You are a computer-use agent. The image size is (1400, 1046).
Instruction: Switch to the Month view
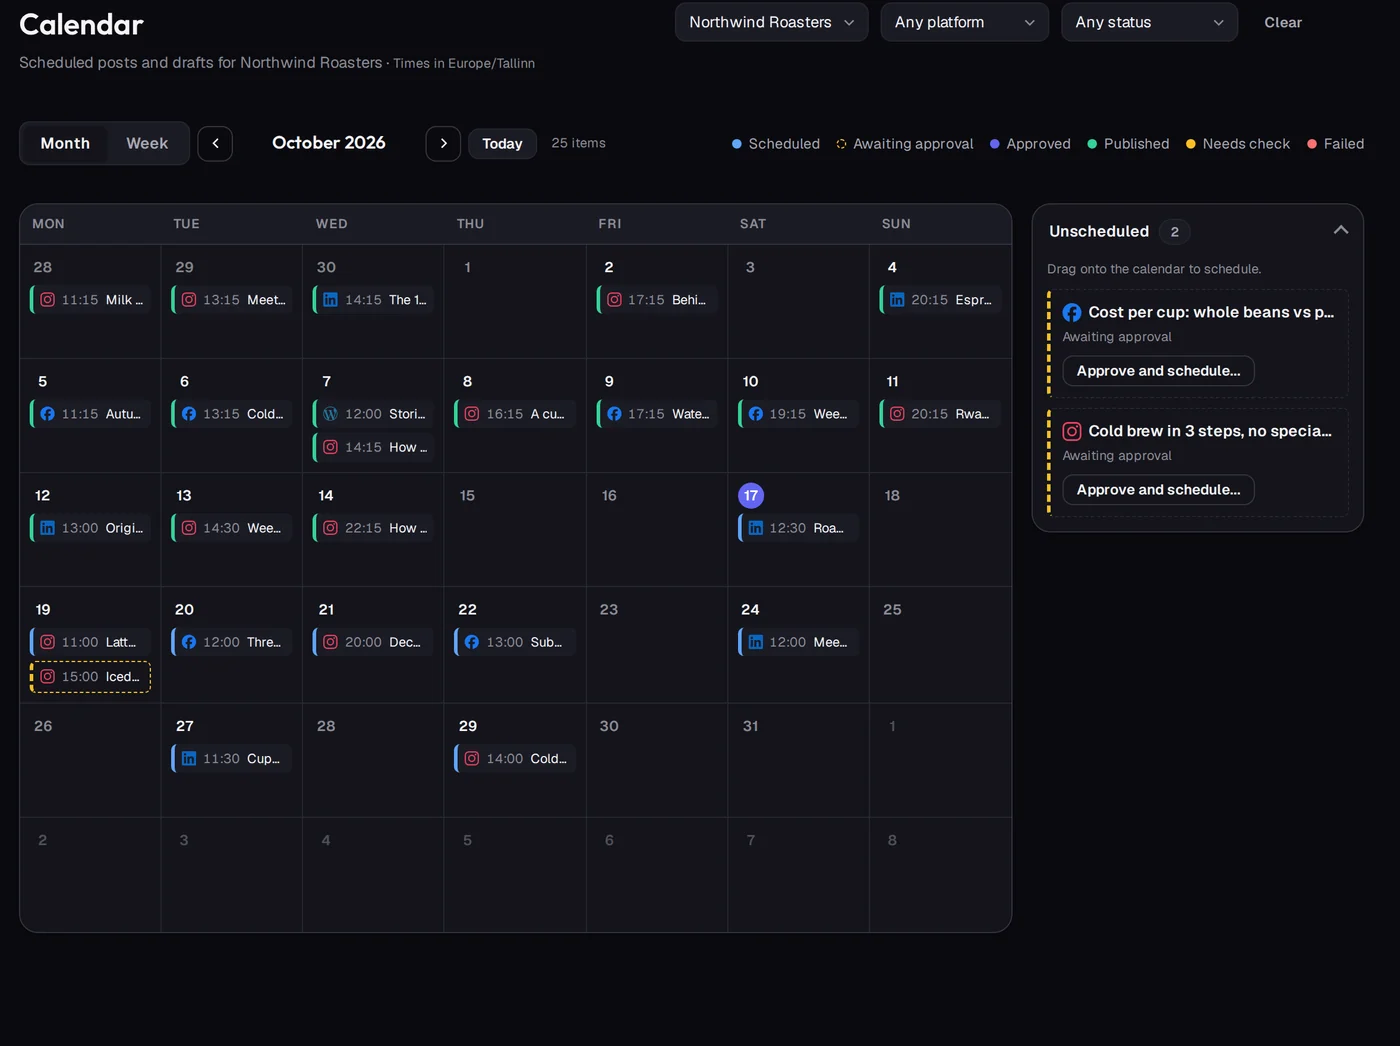[65, 144]
